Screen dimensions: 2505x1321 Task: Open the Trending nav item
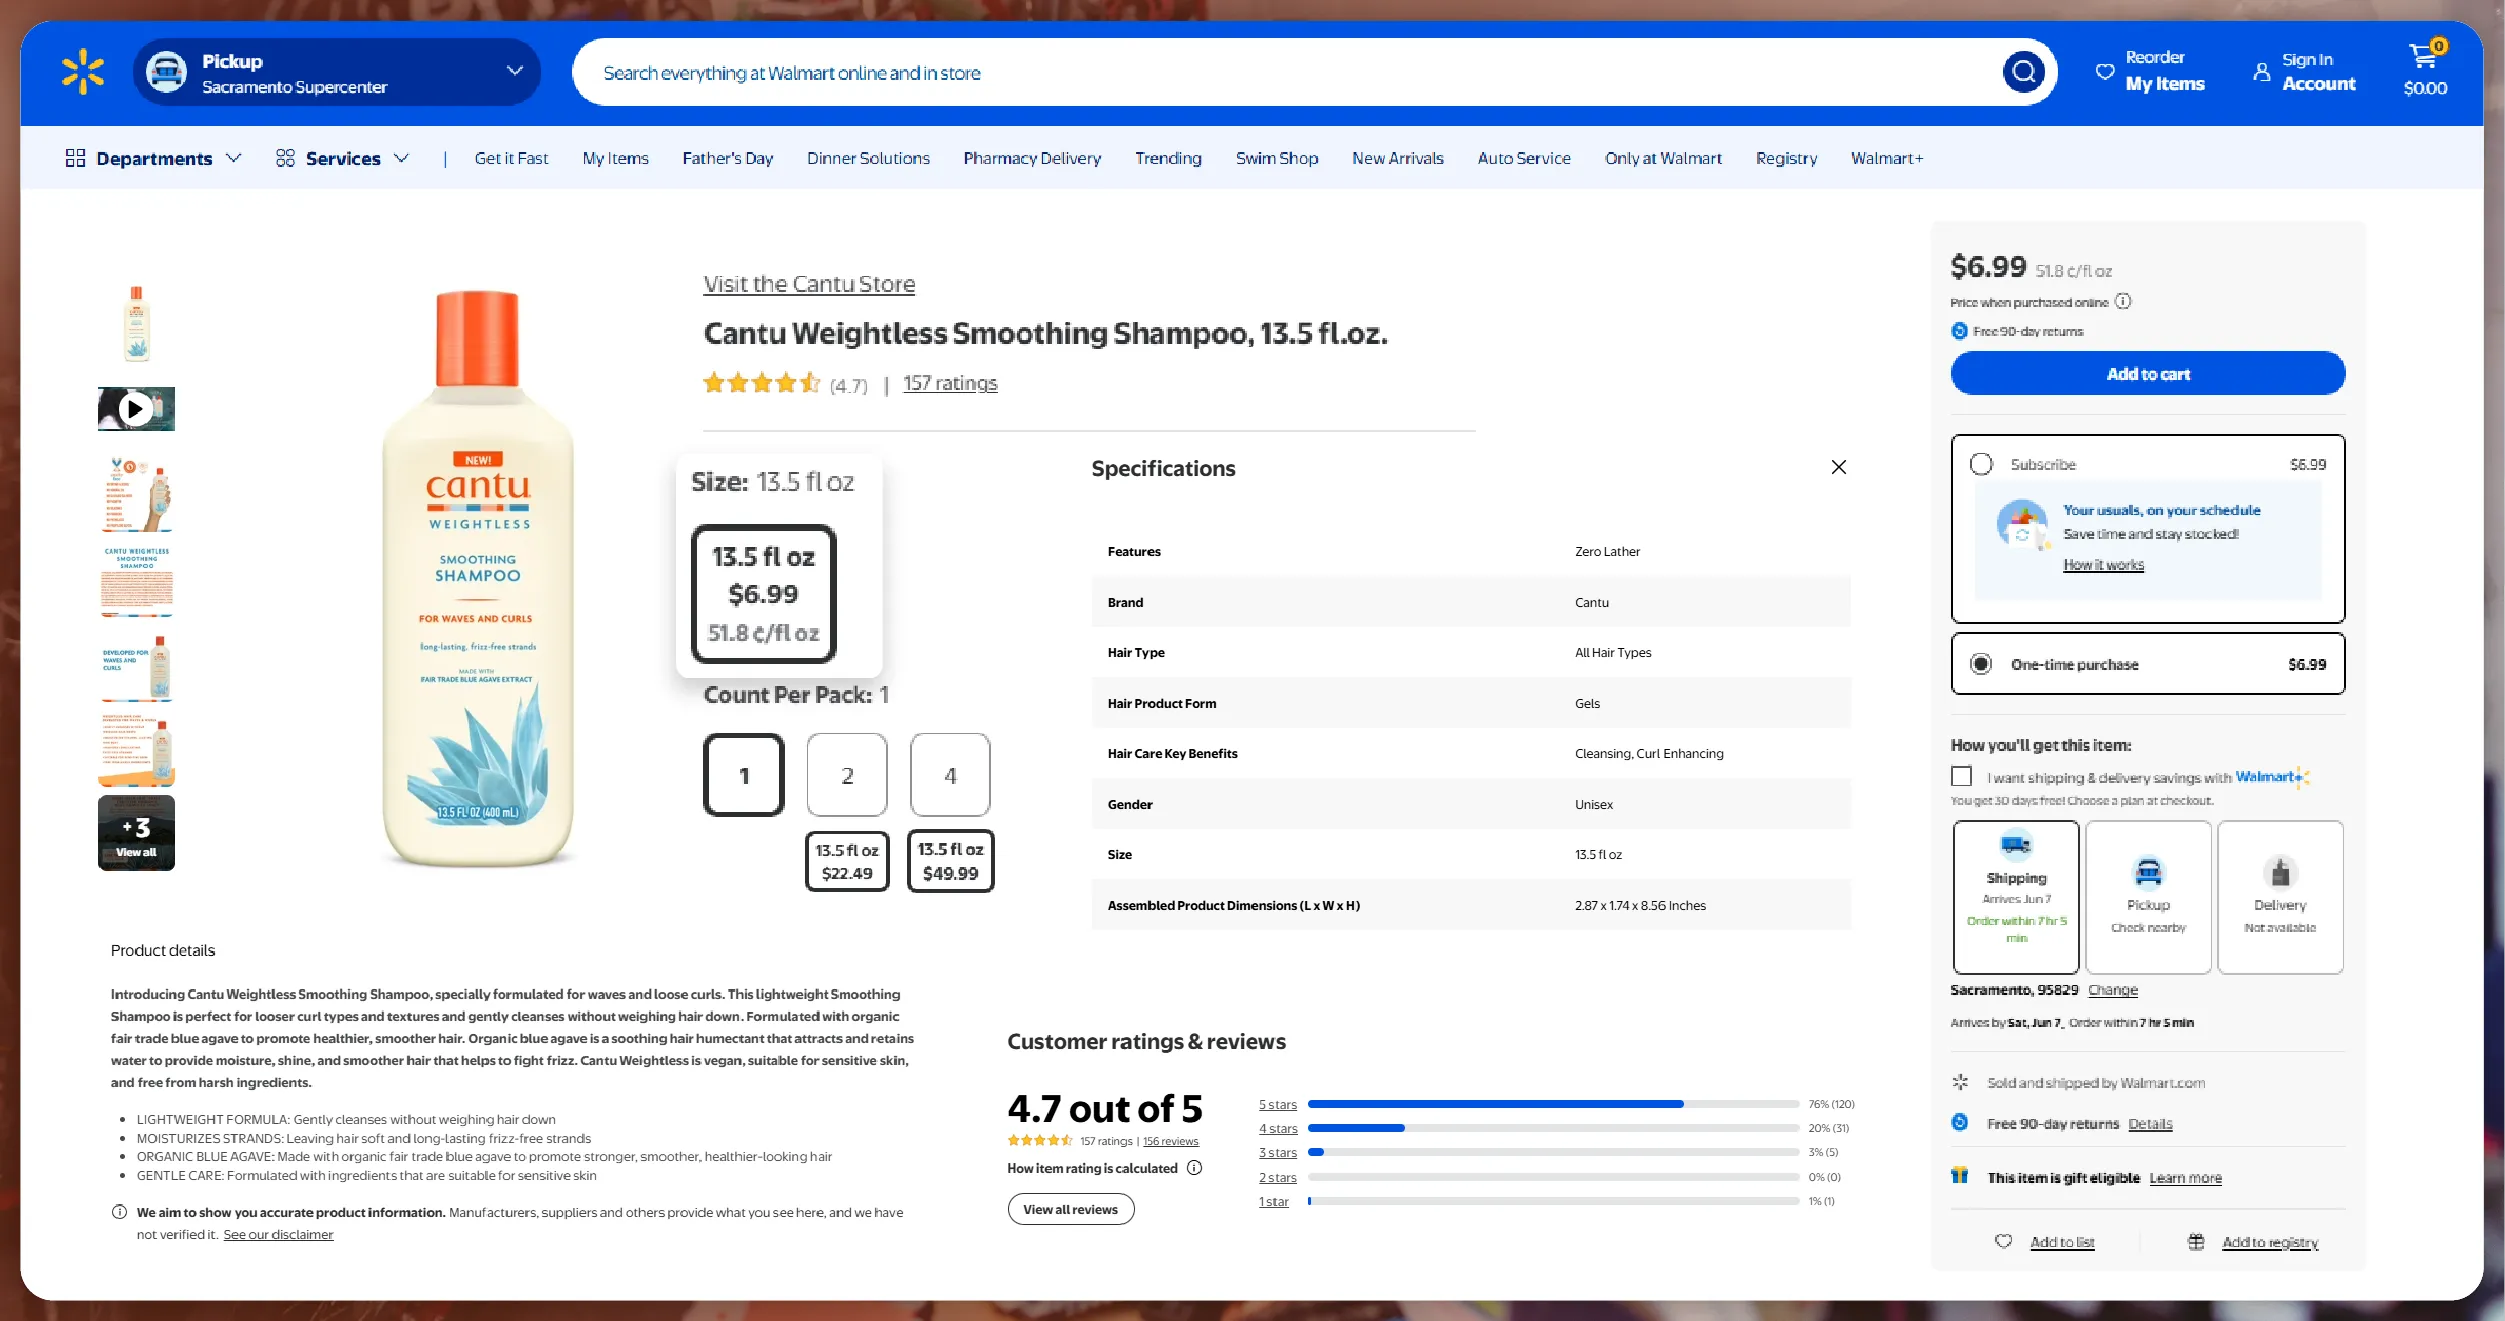pos(1168,158)
